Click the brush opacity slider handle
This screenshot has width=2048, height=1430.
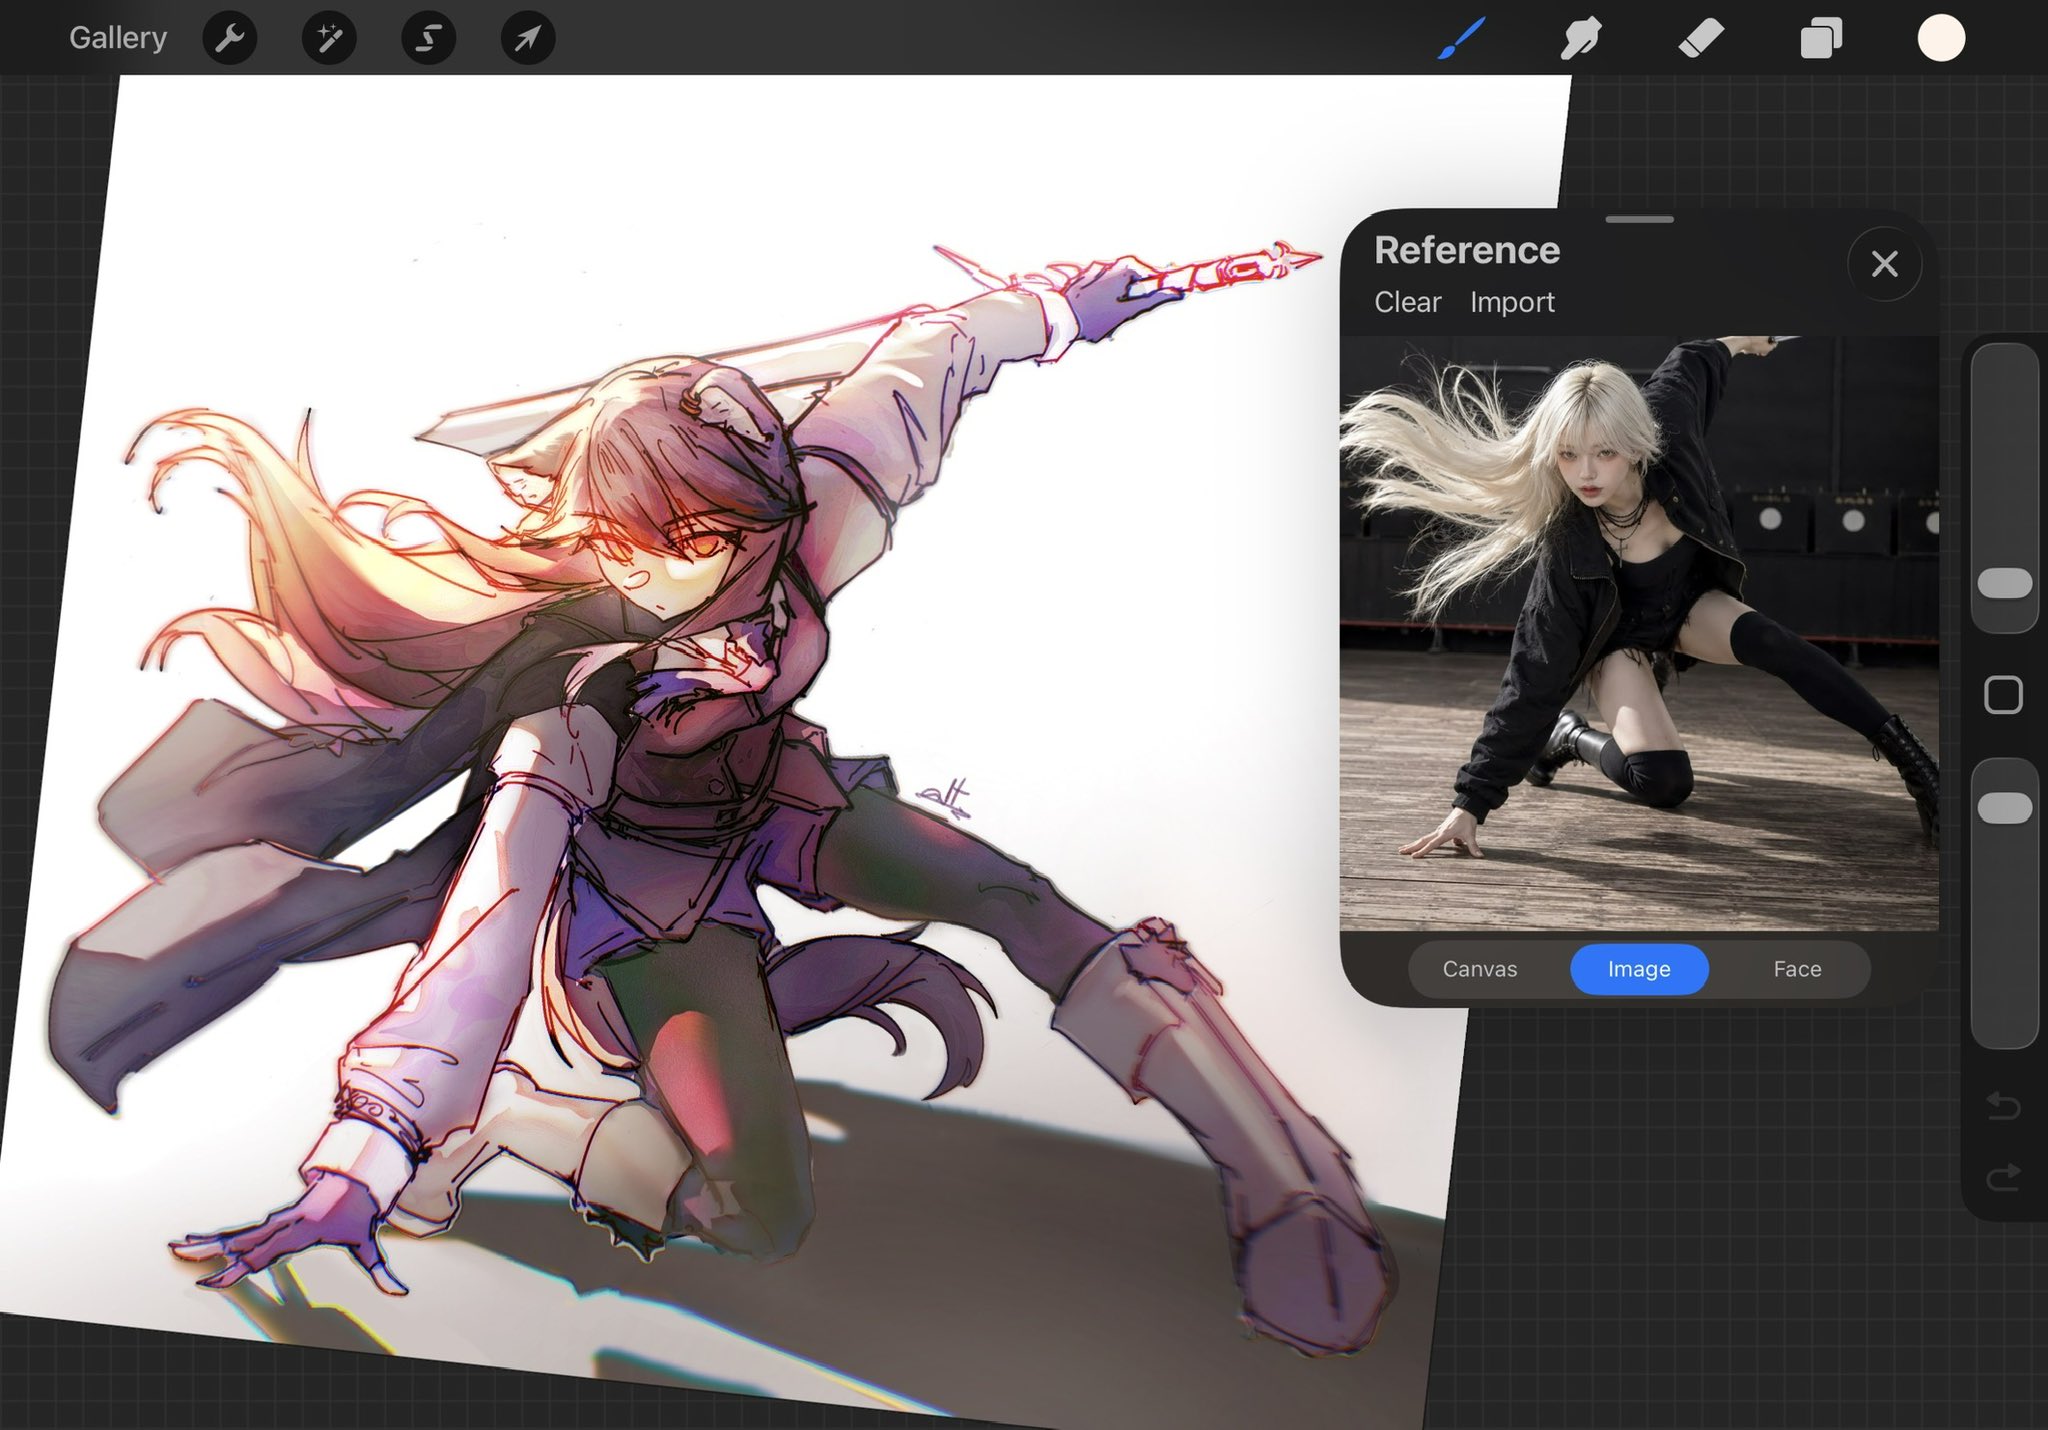2005,808
